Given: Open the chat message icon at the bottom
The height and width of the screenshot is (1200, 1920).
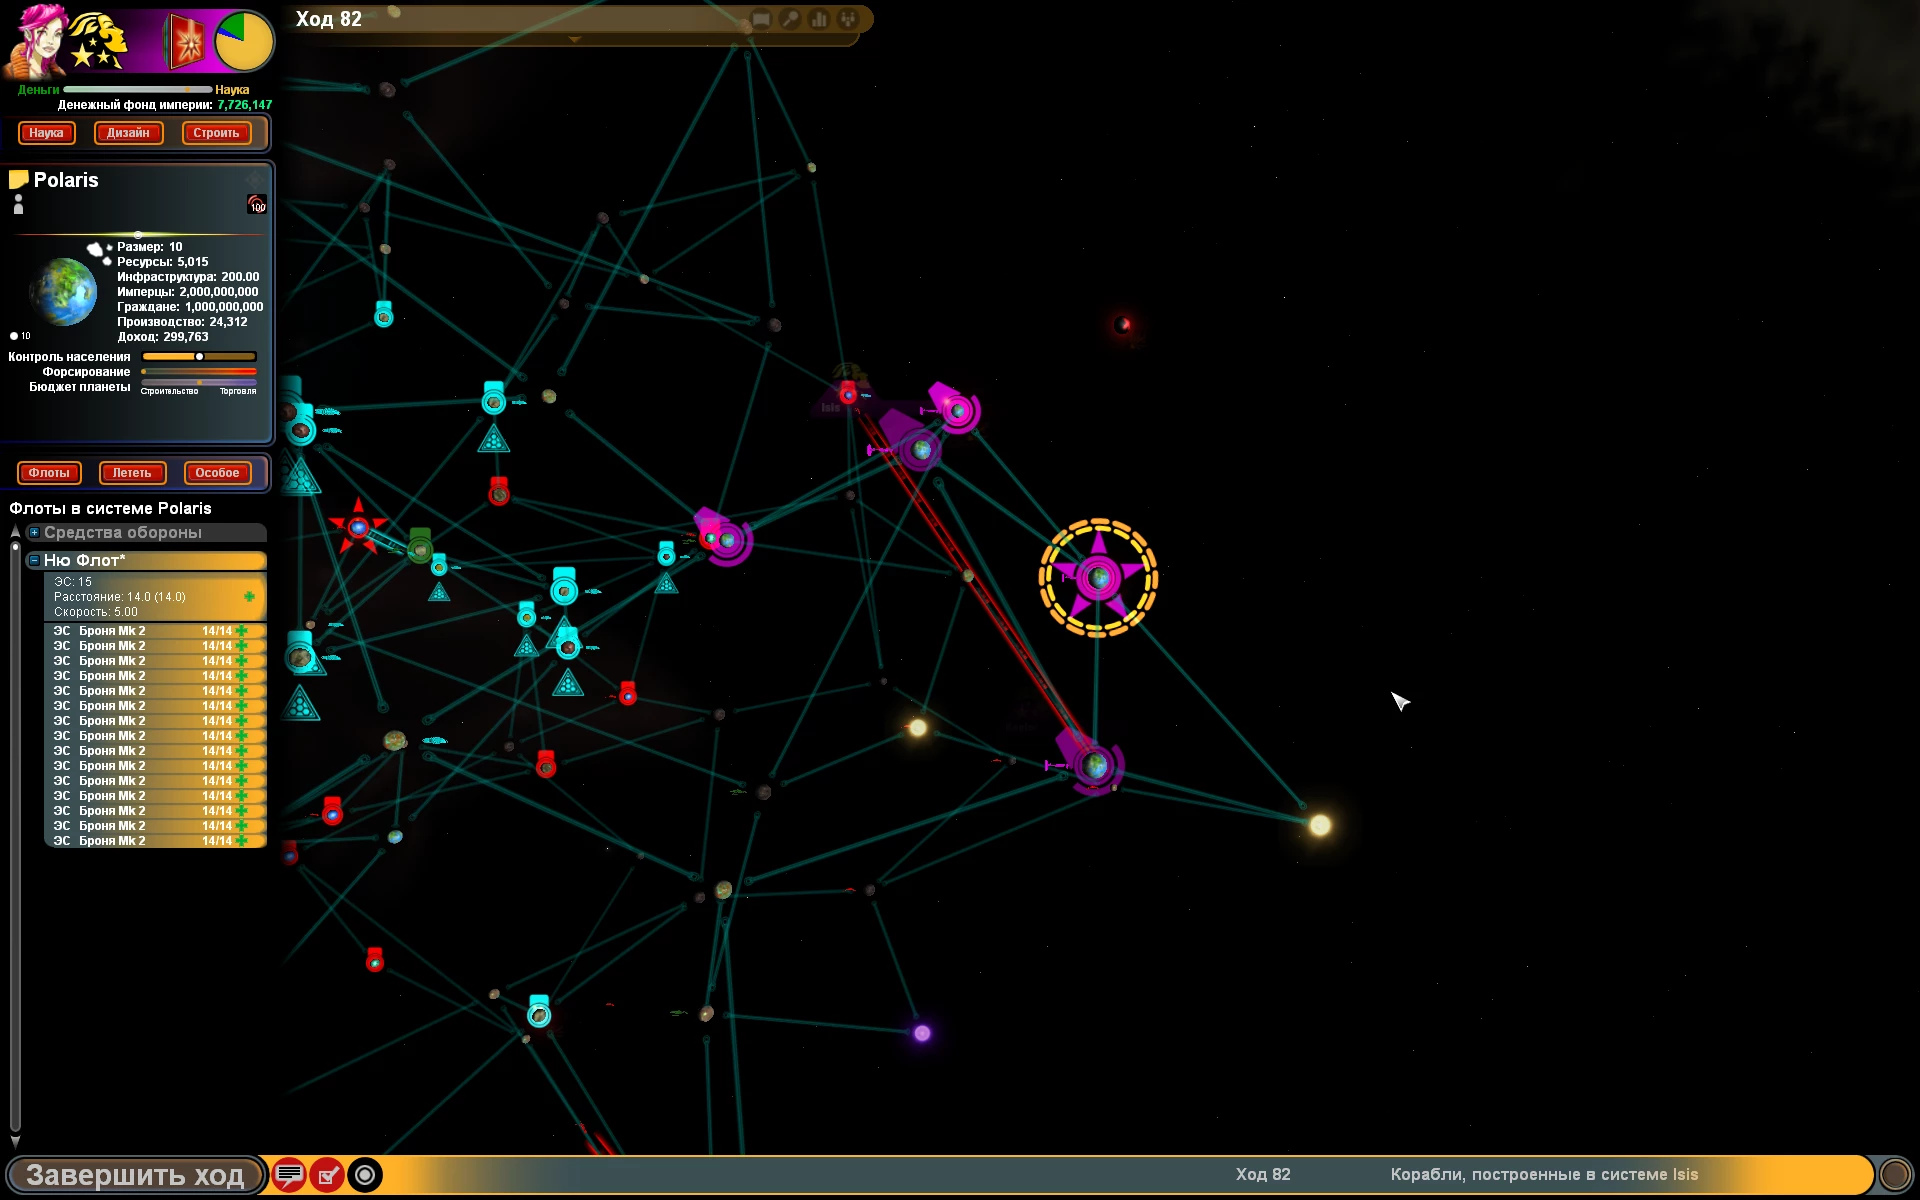Looking at the screenshot, I should coord(289,1175).
